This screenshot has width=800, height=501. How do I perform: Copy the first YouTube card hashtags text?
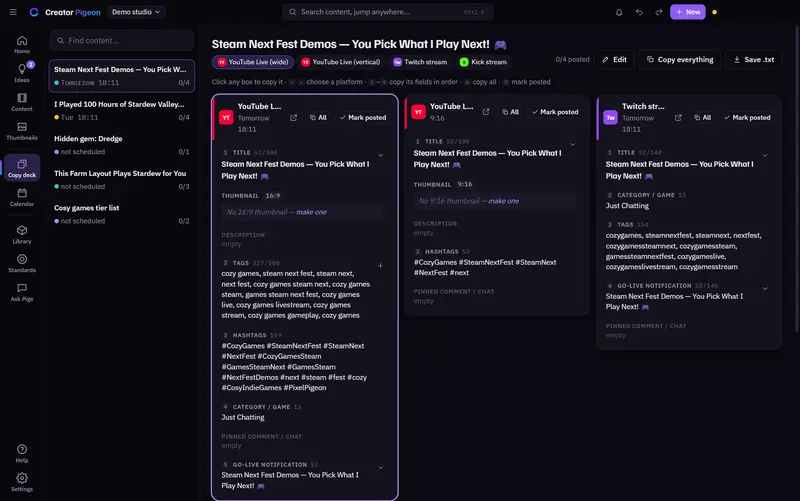[294, 367]
